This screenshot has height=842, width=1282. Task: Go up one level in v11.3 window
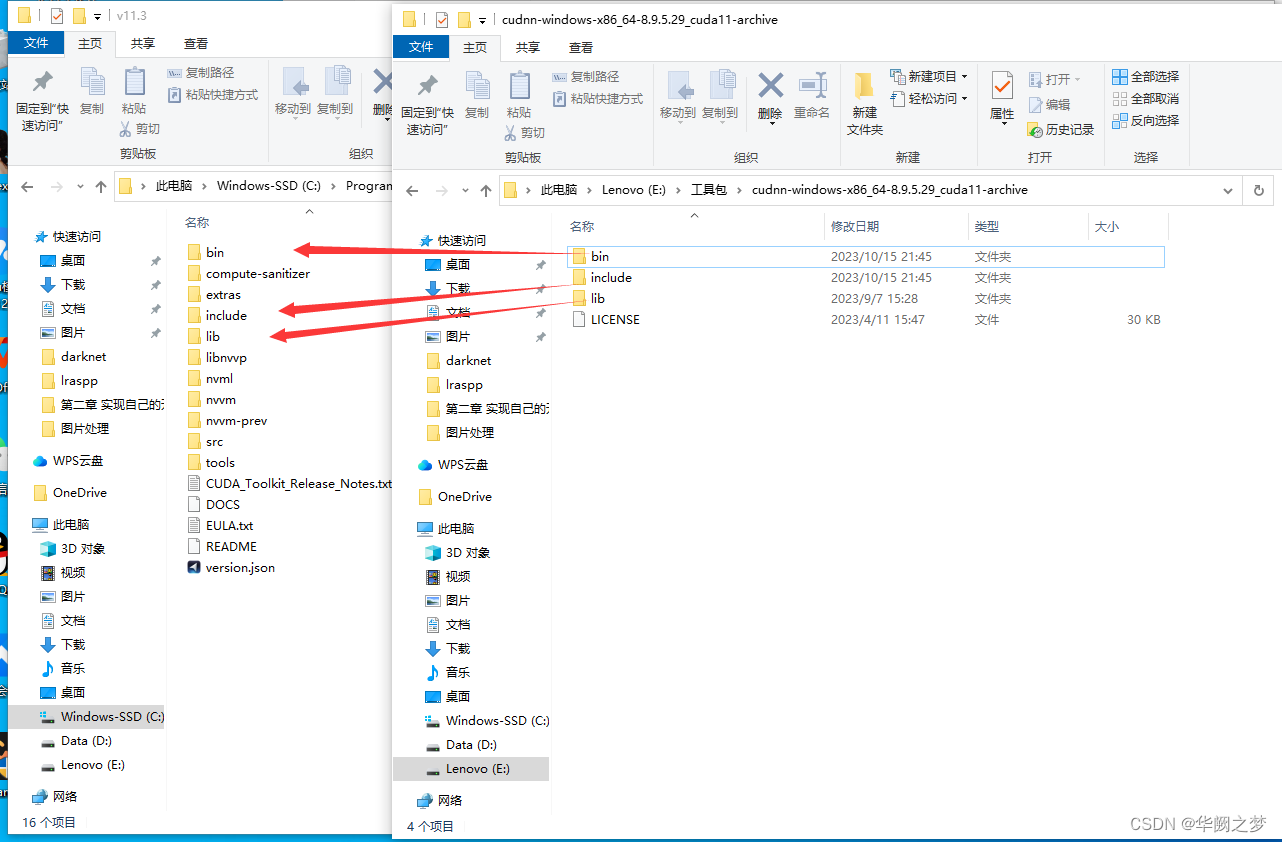[x=101, y=186]
